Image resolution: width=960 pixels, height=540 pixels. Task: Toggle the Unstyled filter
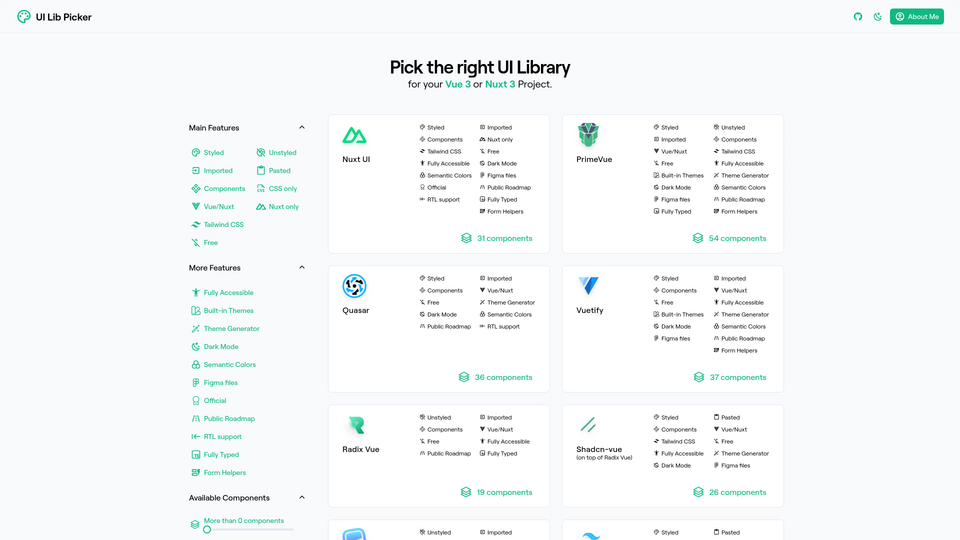coord(276,152)
